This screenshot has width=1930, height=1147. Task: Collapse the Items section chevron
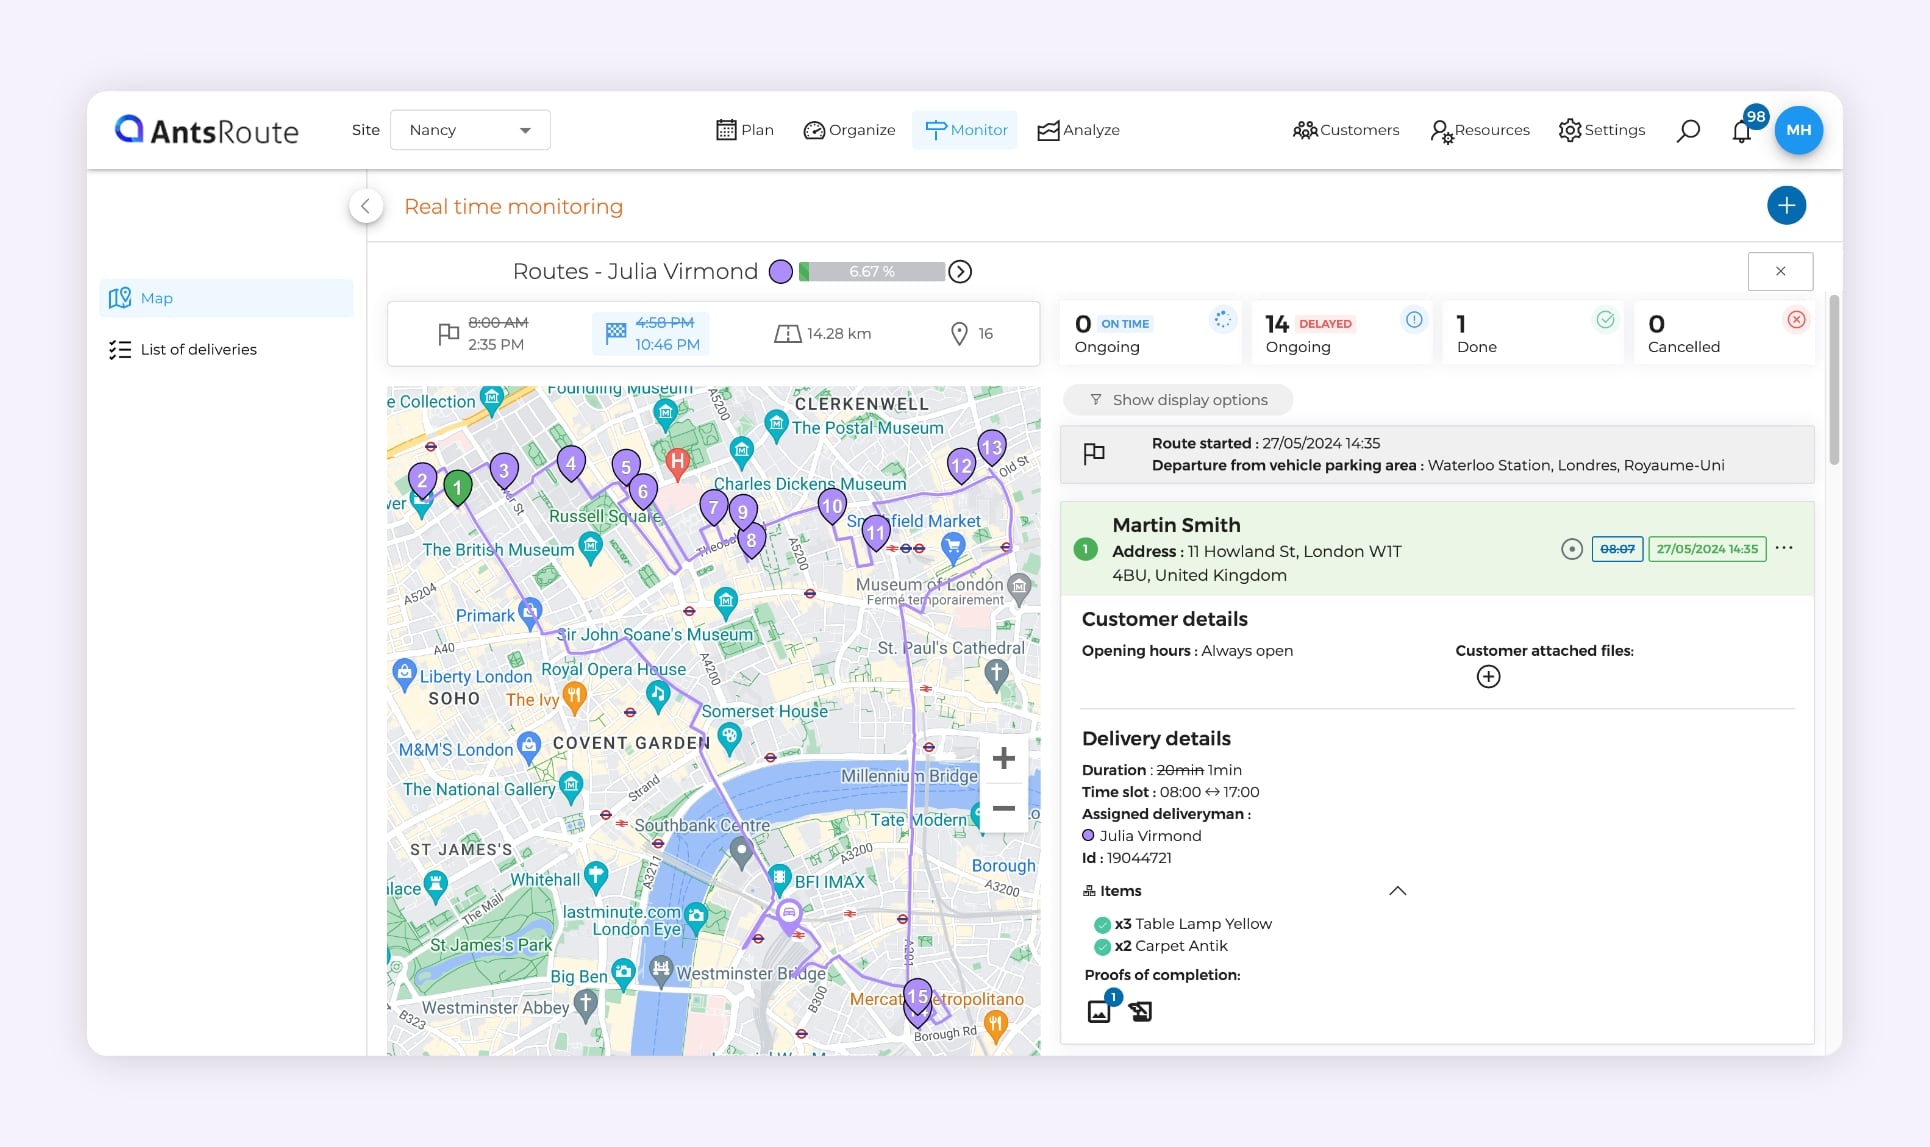[x=1397, y=890]
